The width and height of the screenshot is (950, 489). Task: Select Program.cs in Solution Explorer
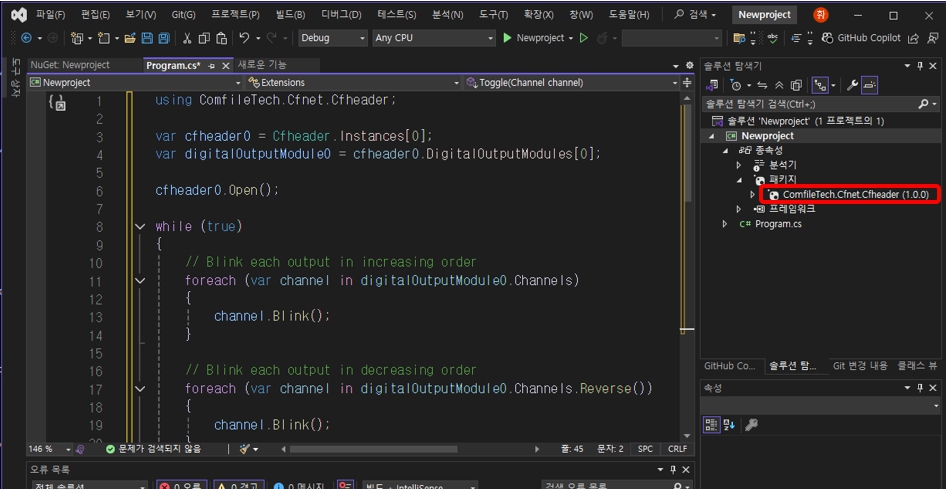pyautogui.click(x=778, y=224)
